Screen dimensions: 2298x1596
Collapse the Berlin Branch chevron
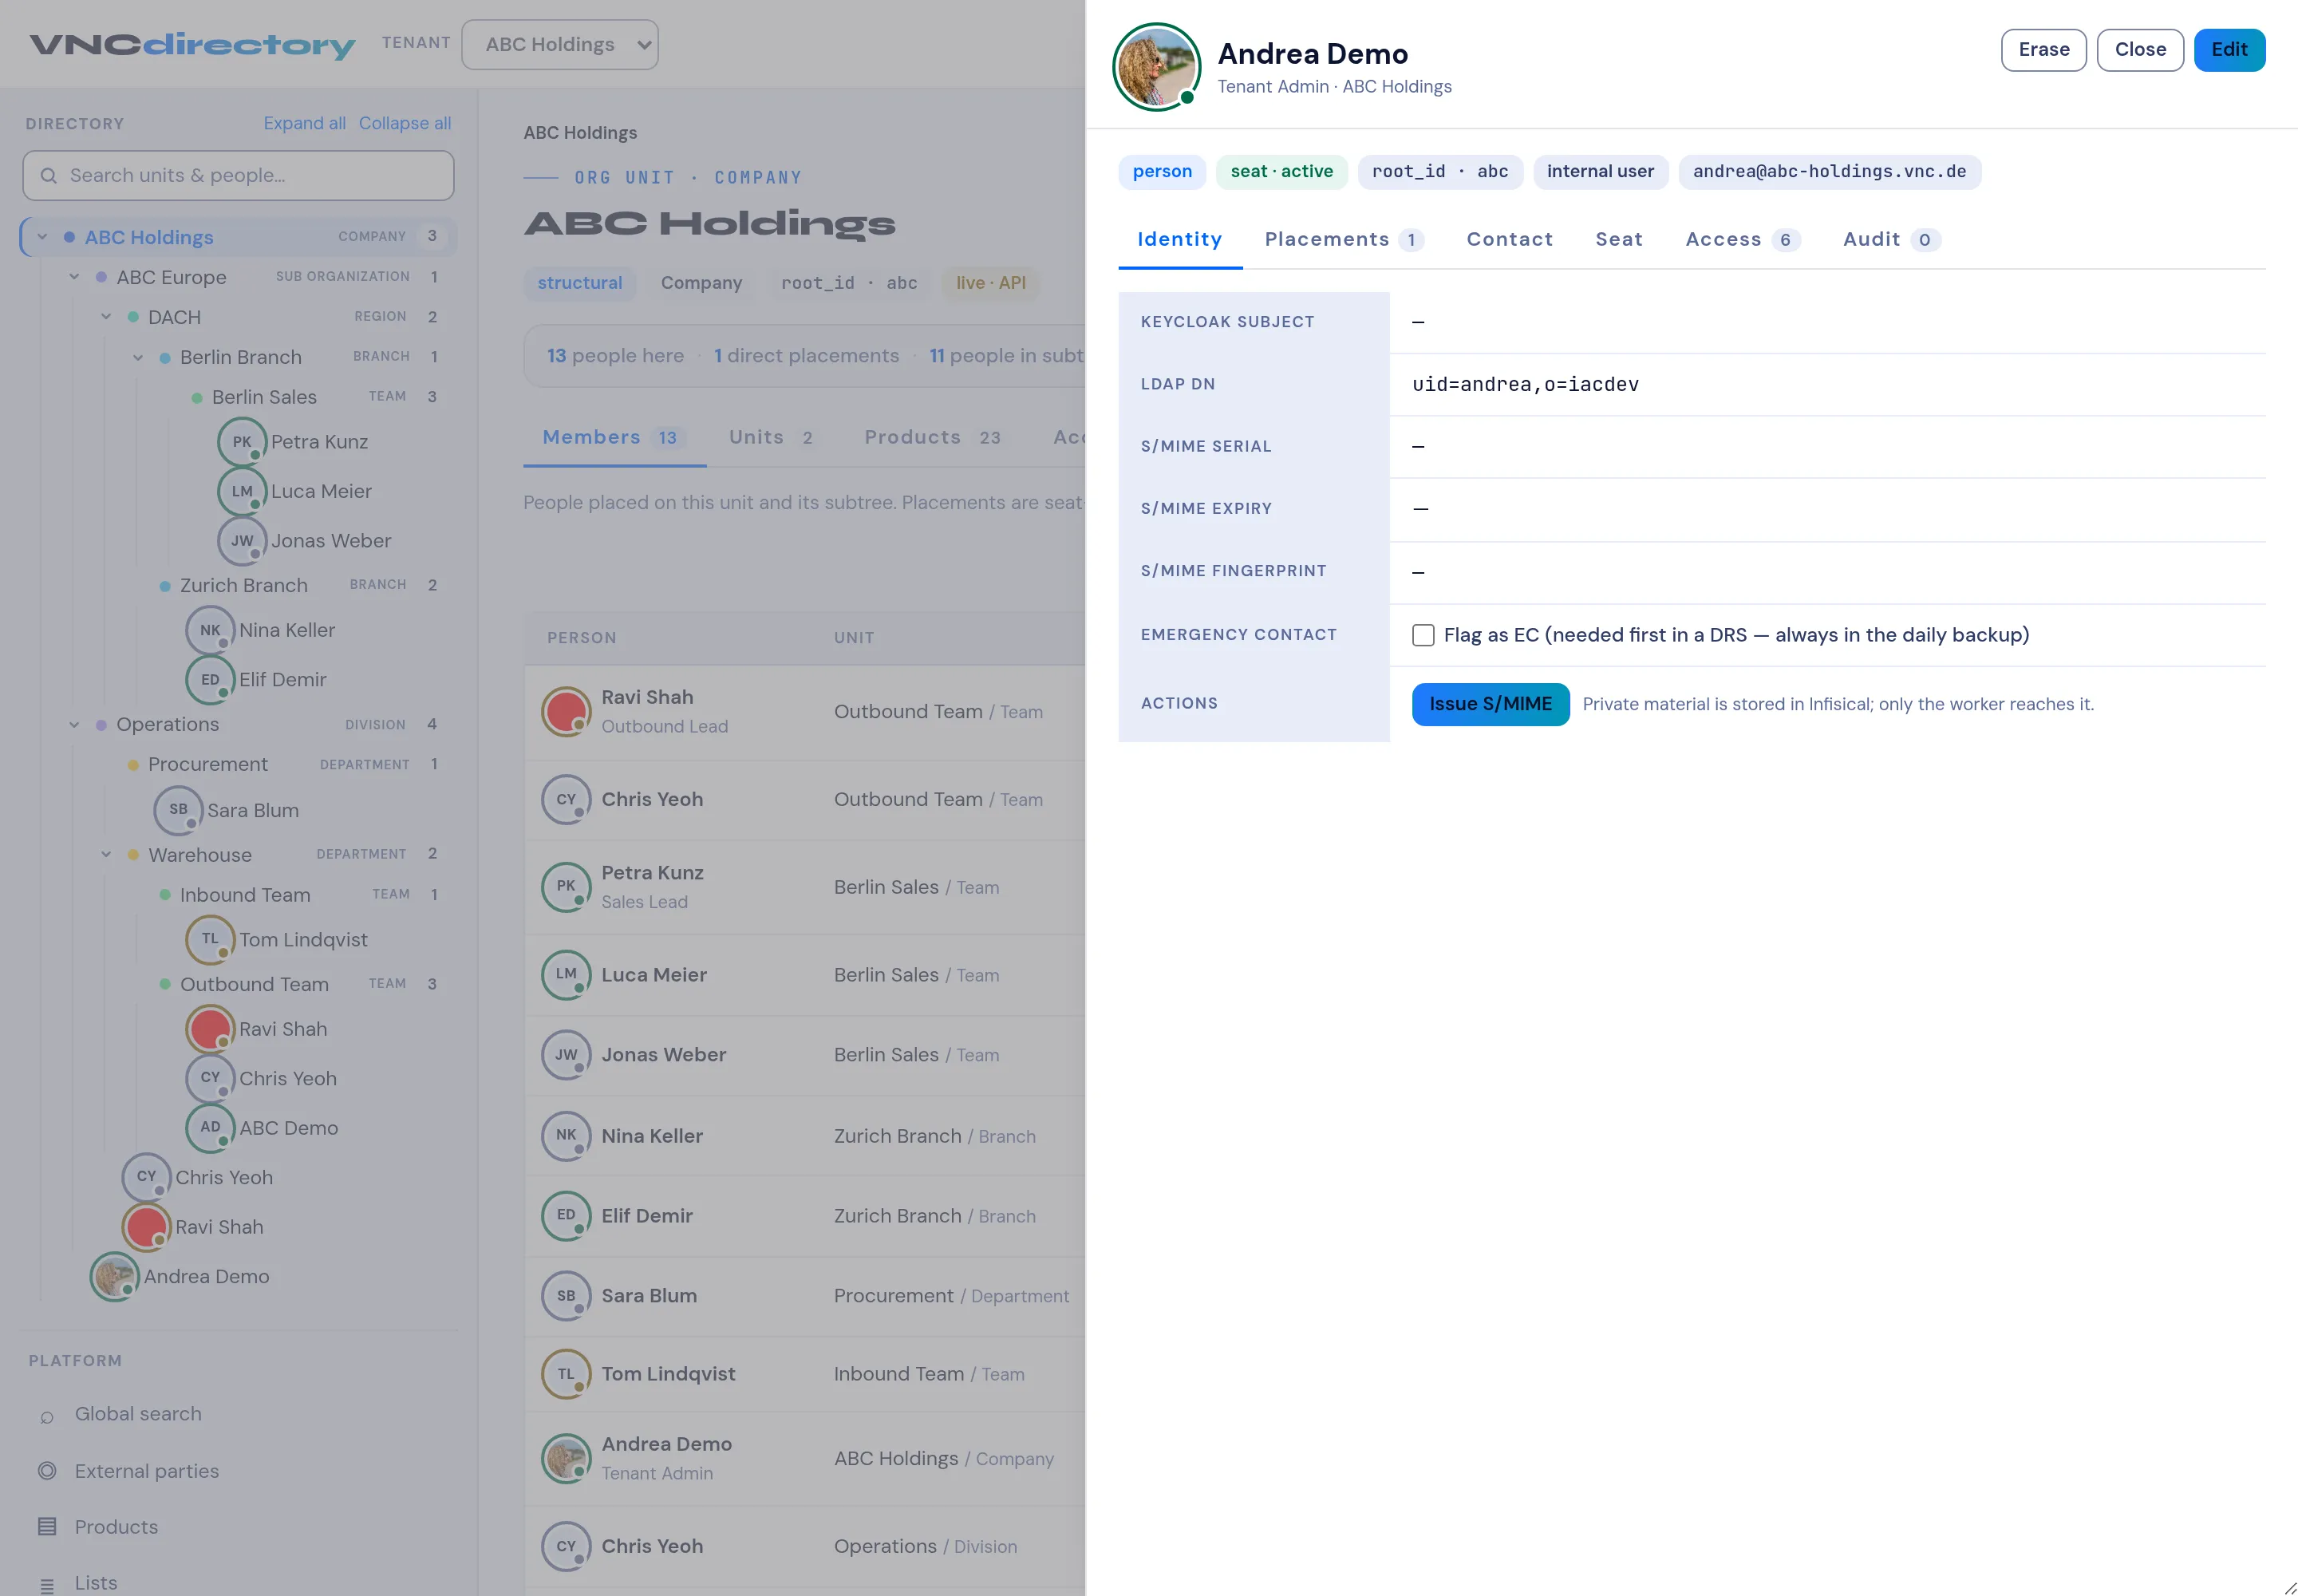[138, 357]
